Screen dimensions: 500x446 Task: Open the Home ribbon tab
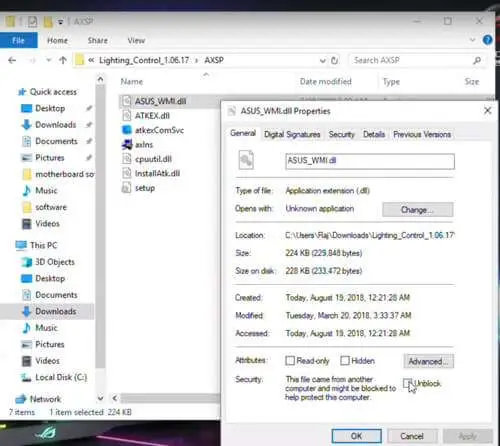[57, 40]
